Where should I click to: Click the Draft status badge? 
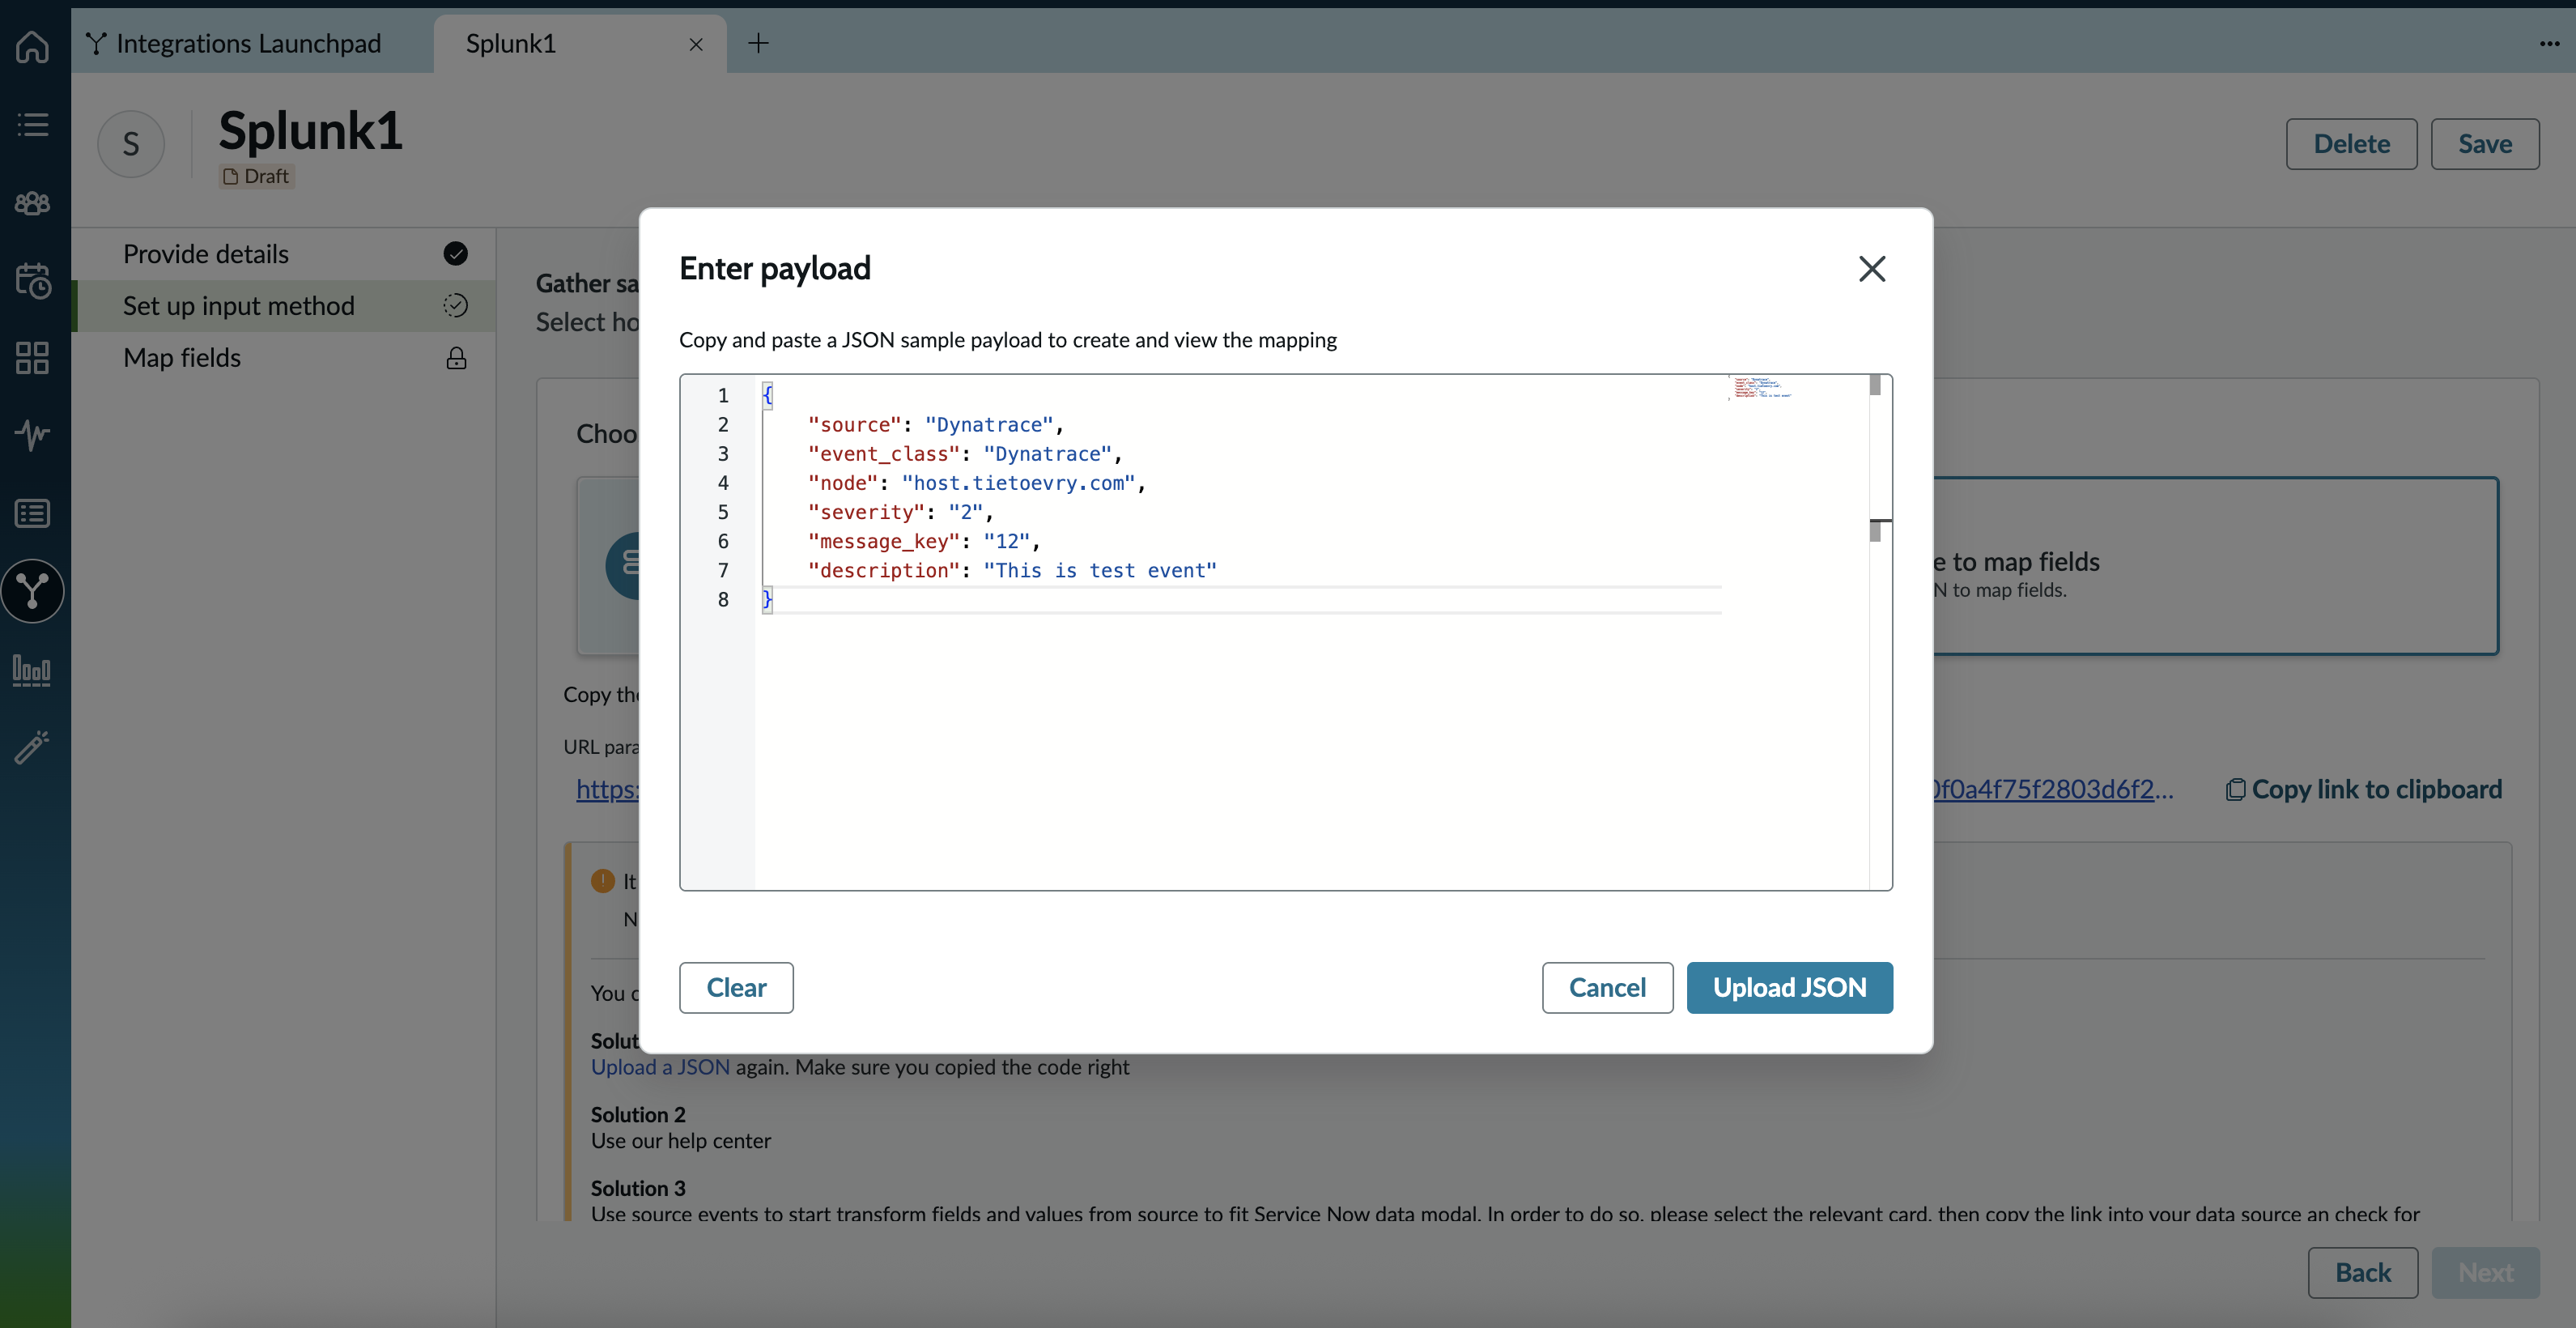pos(257,176)
